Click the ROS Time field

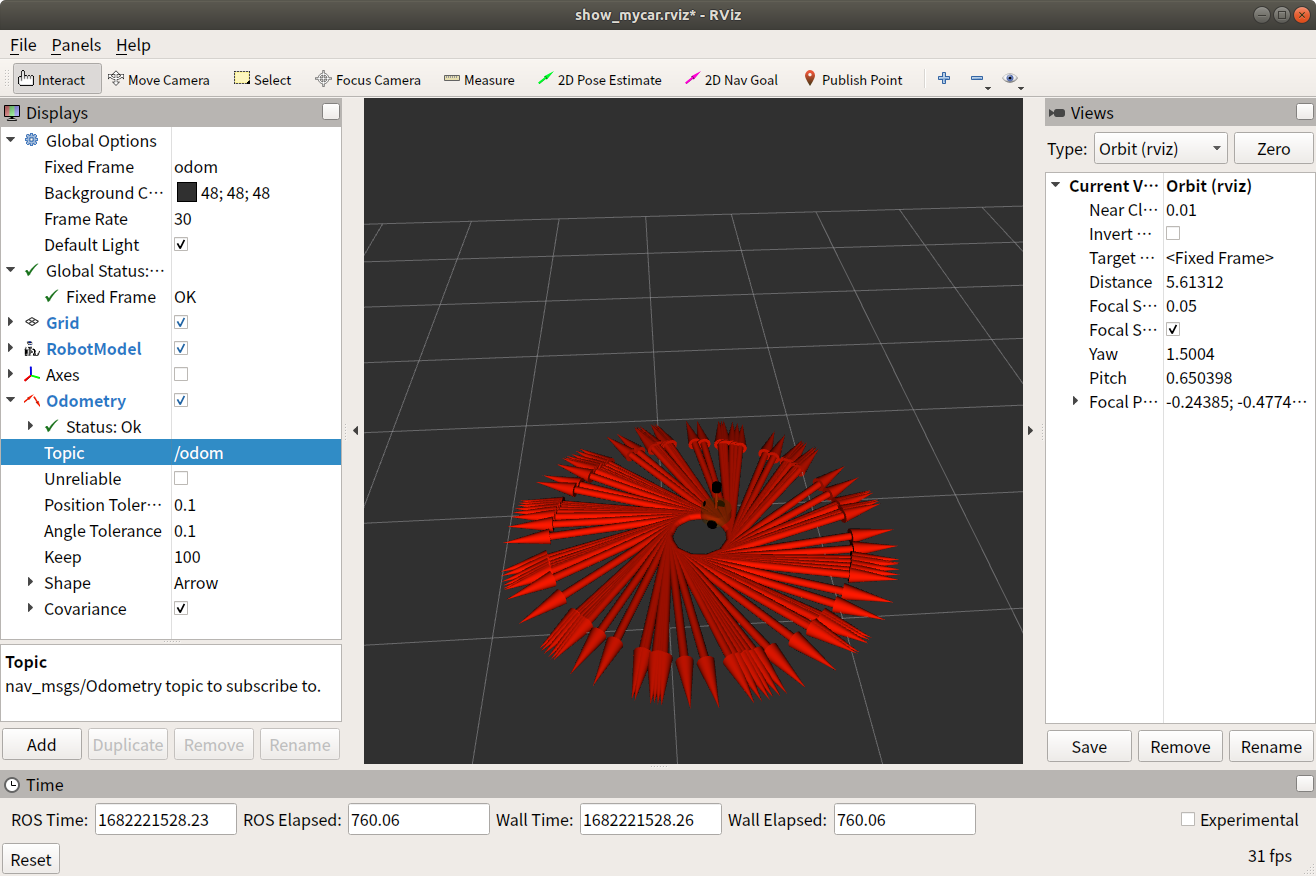[166, 820]
